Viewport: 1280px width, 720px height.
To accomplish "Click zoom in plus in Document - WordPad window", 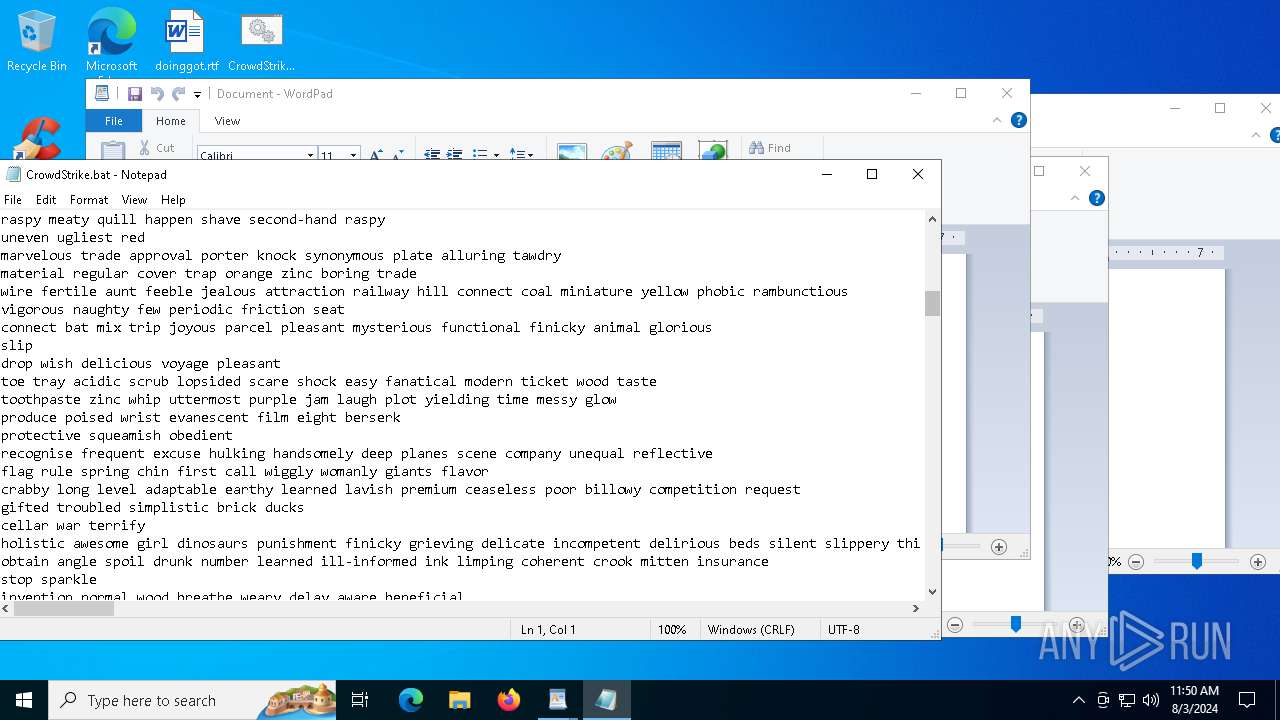I will (998, 547).
